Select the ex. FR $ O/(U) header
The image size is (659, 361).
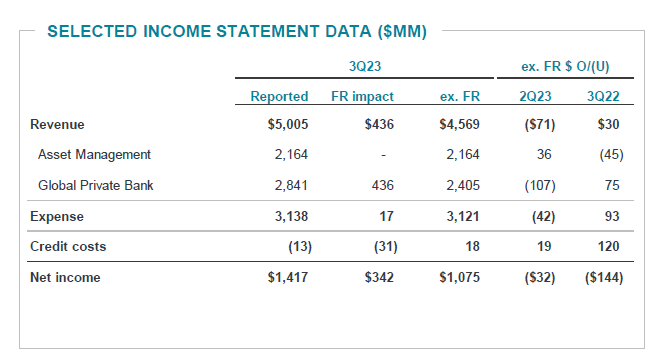point(565,66)
